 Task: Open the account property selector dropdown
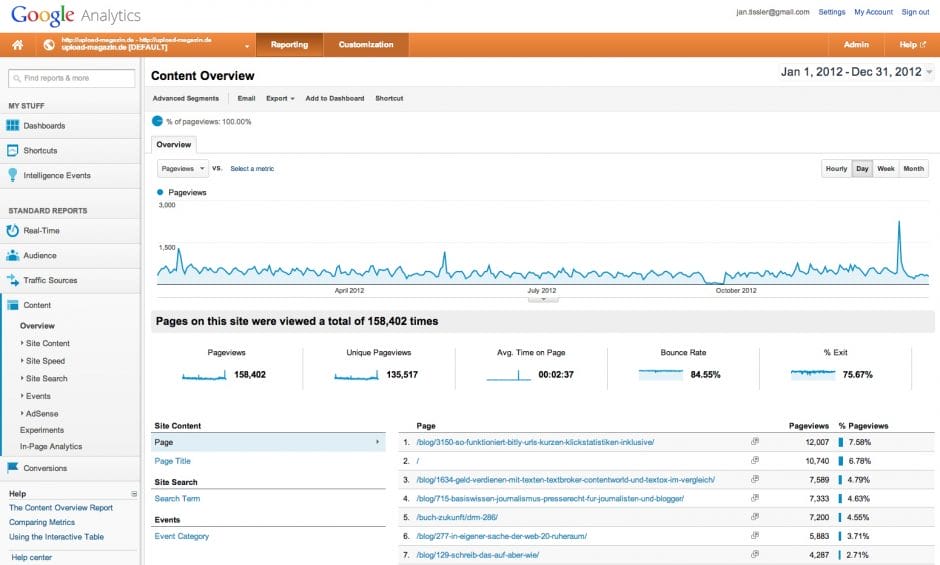tap(246, 46)
